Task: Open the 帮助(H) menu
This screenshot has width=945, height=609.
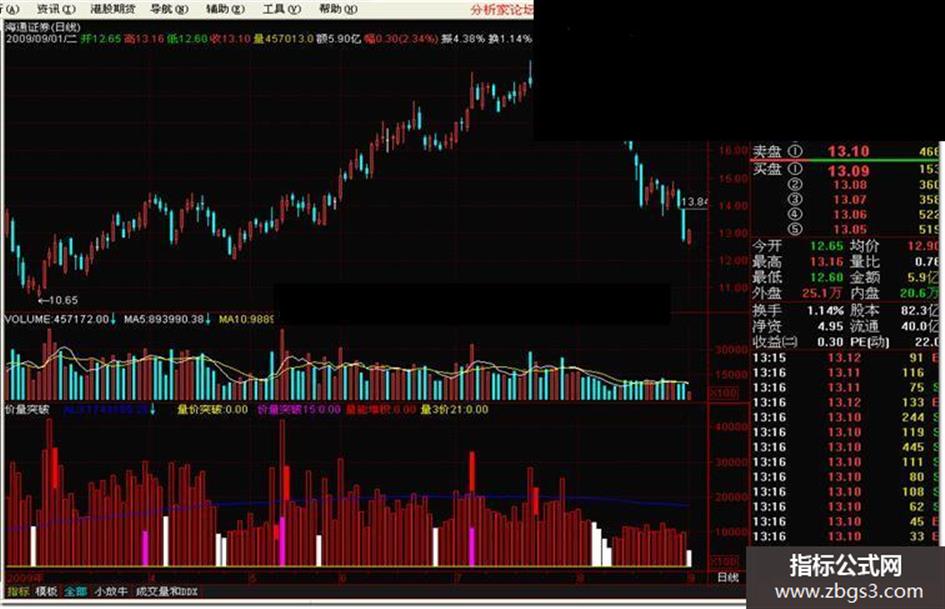Action: click(338, 9)
